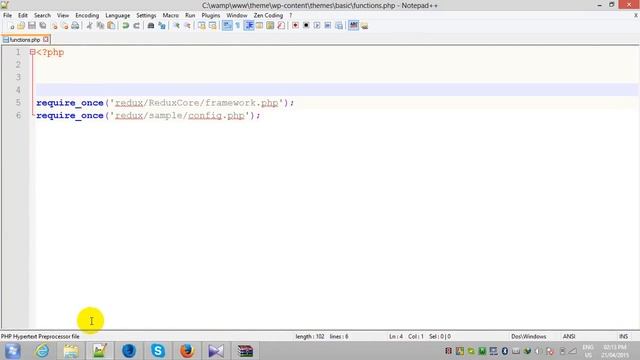Toggle show all characters pilcrow icon
The image size is (640, 360).
(238, 26)
